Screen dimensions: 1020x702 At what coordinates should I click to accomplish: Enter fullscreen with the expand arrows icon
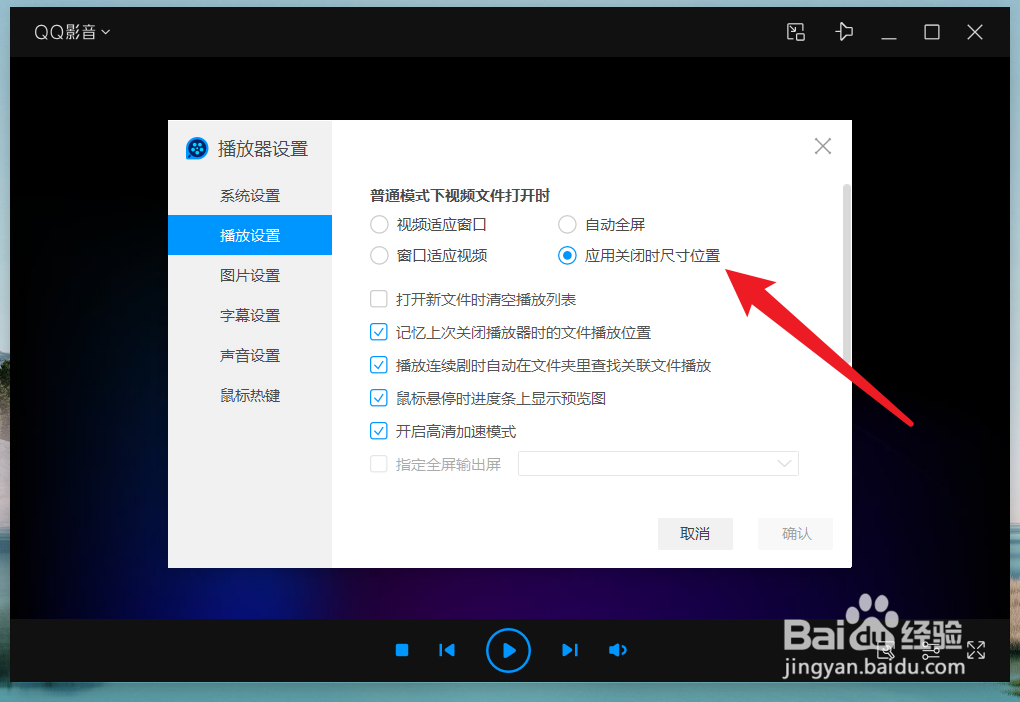(976, 649)
